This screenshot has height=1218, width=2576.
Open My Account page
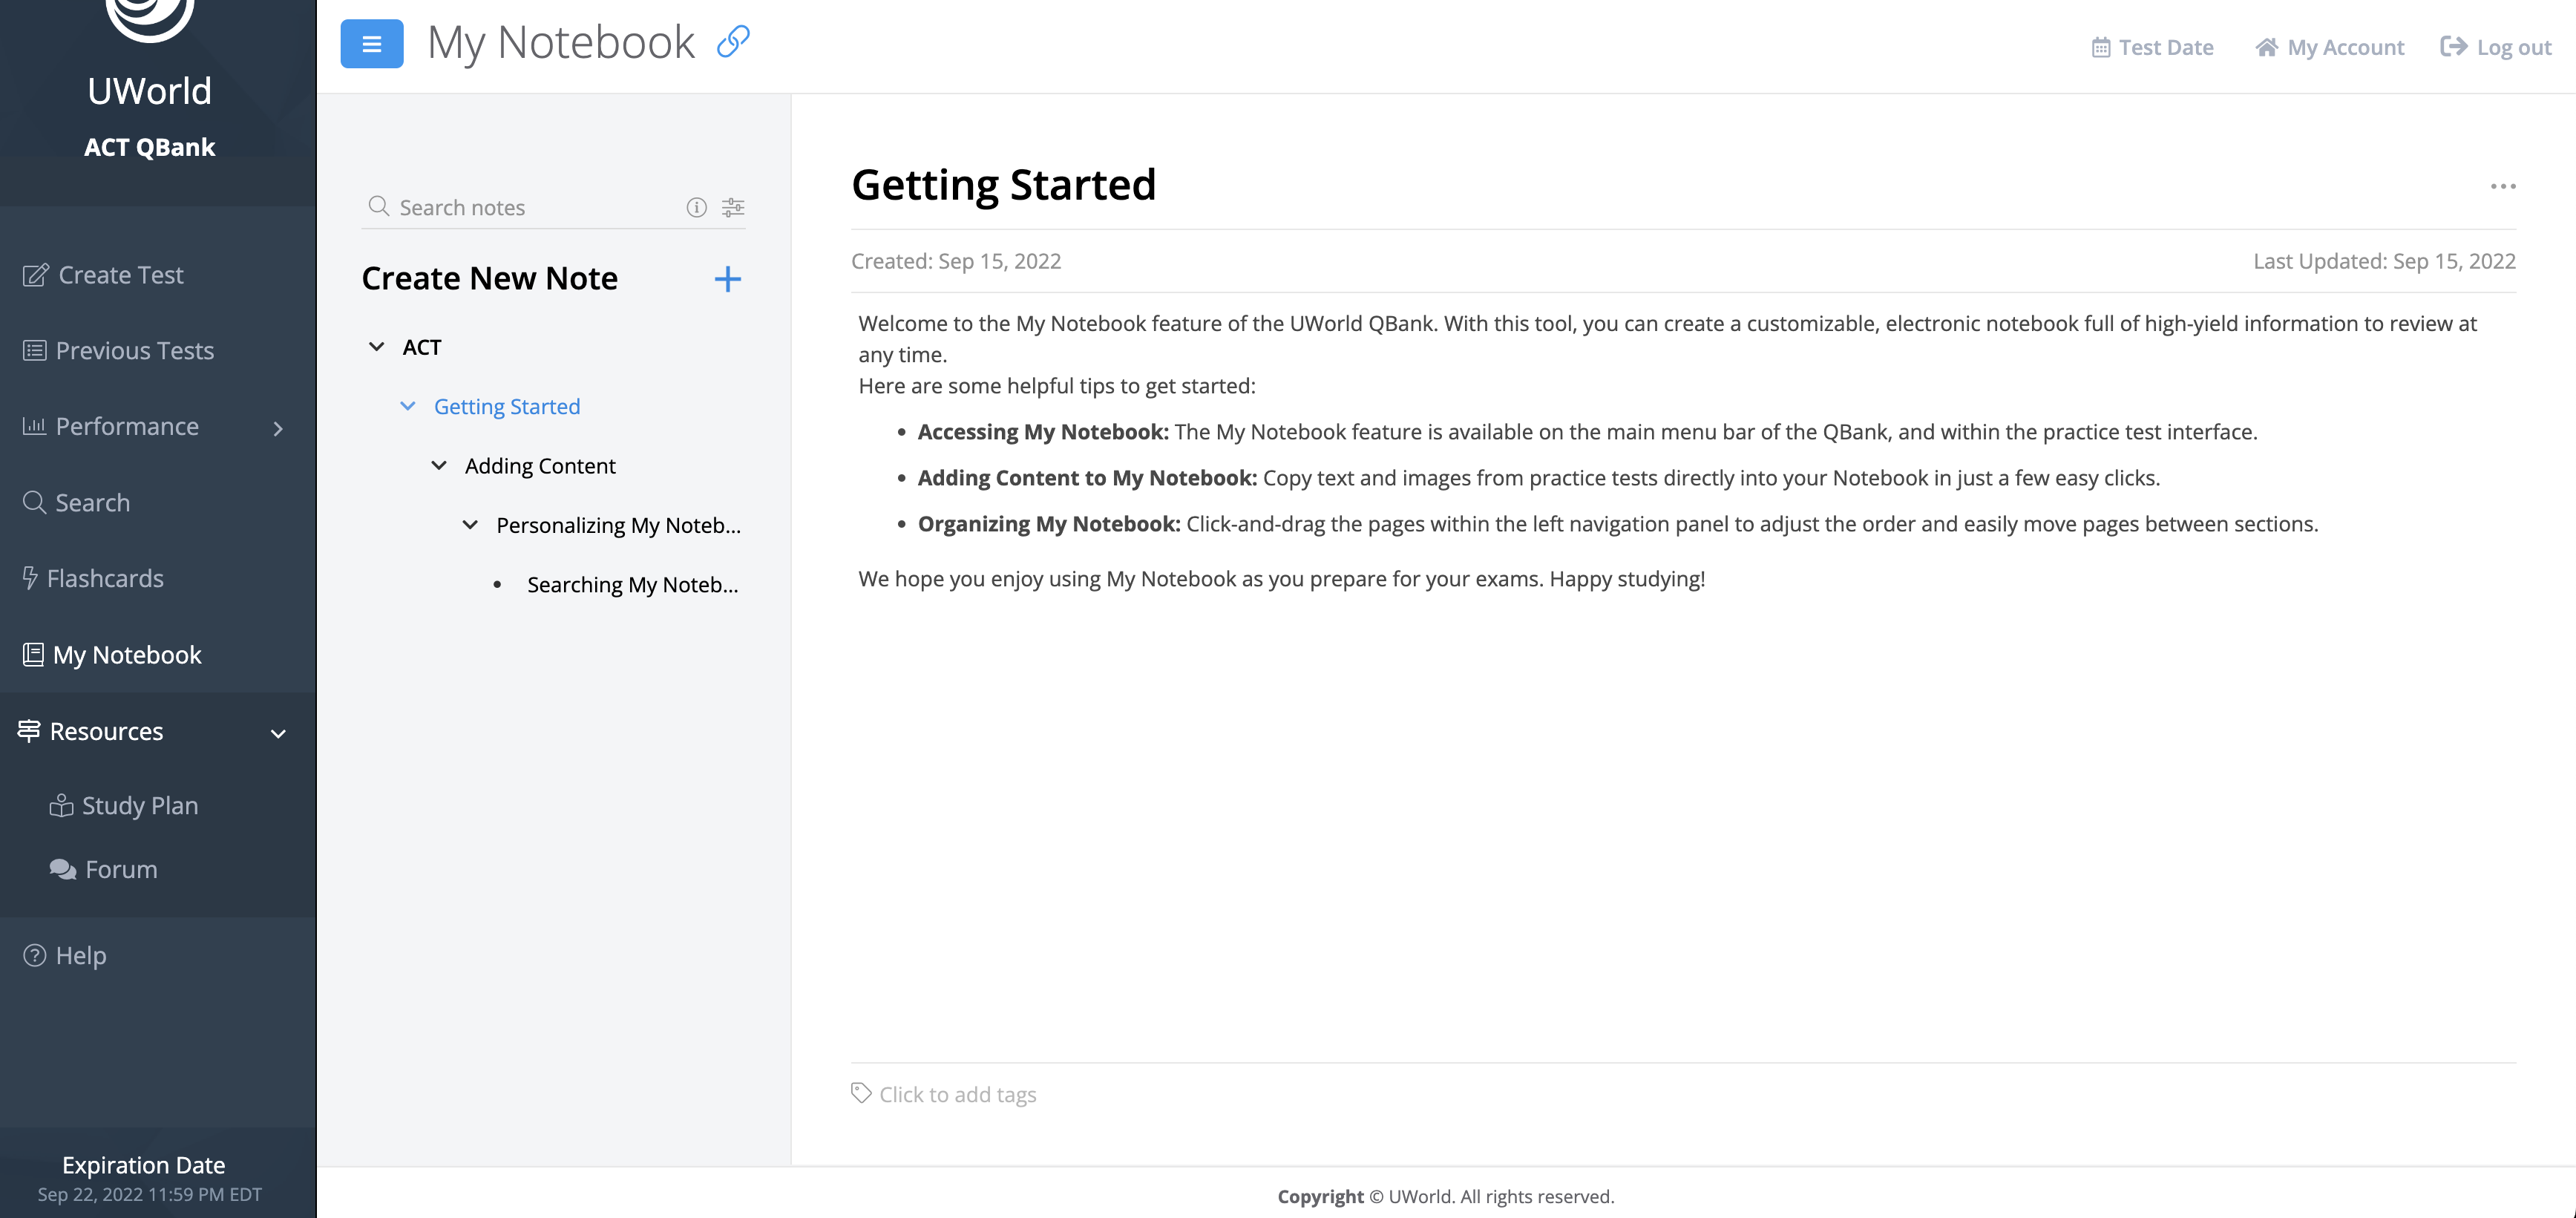click(2330, 47)
